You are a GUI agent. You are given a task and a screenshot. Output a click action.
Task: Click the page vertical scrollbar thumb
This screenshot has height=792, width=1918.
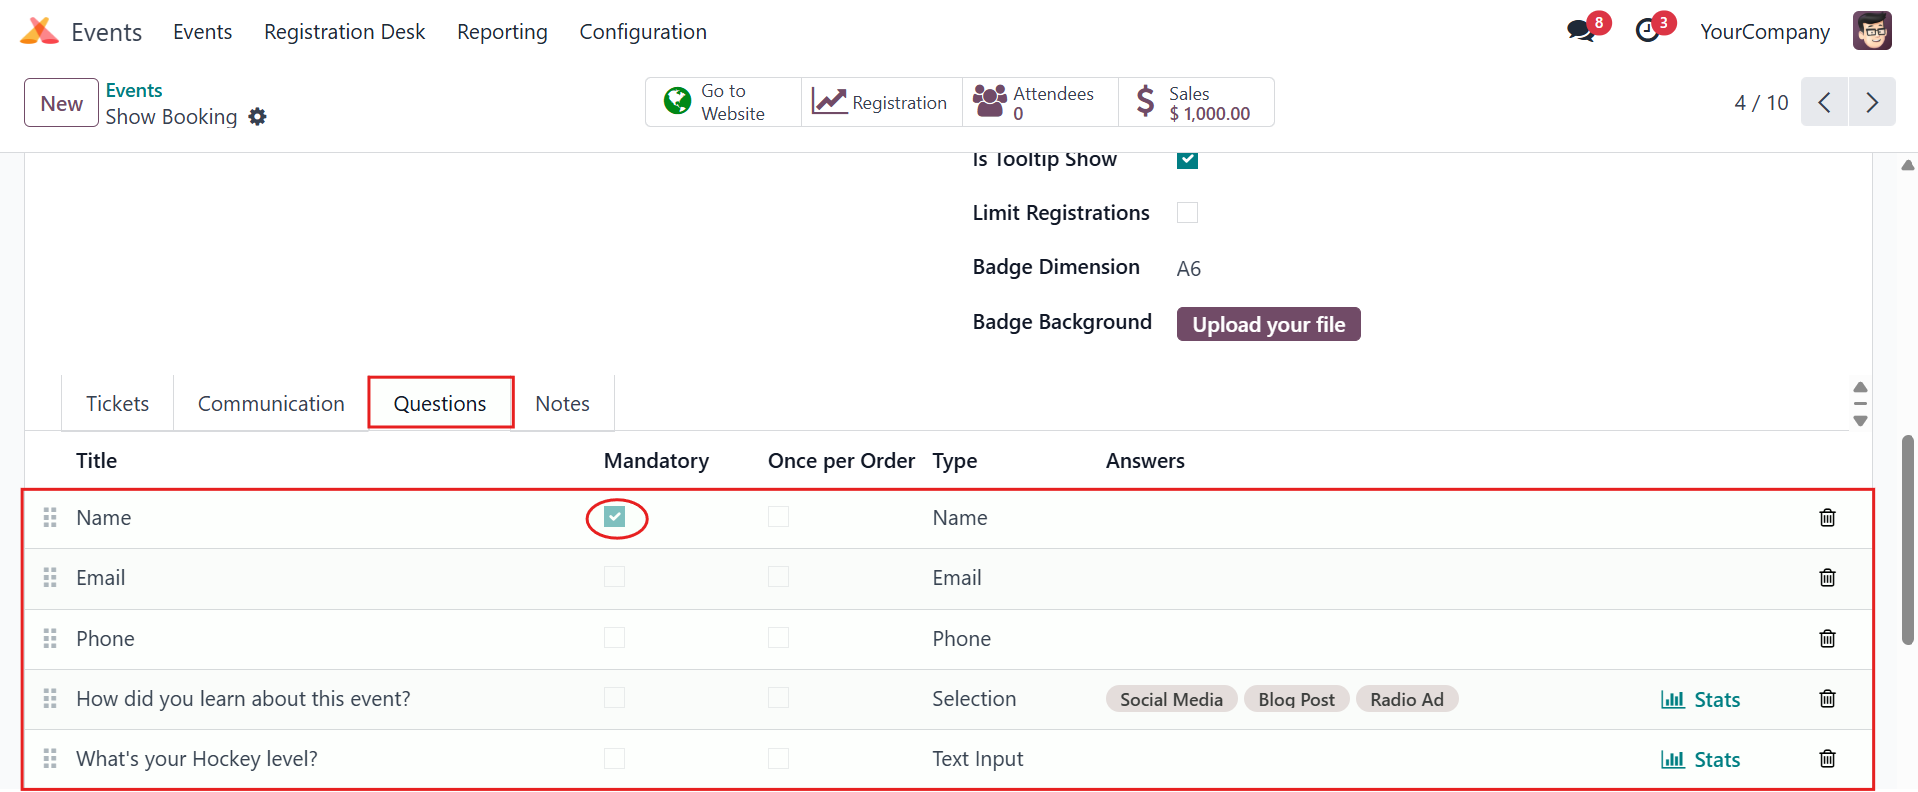[1907, 540]
